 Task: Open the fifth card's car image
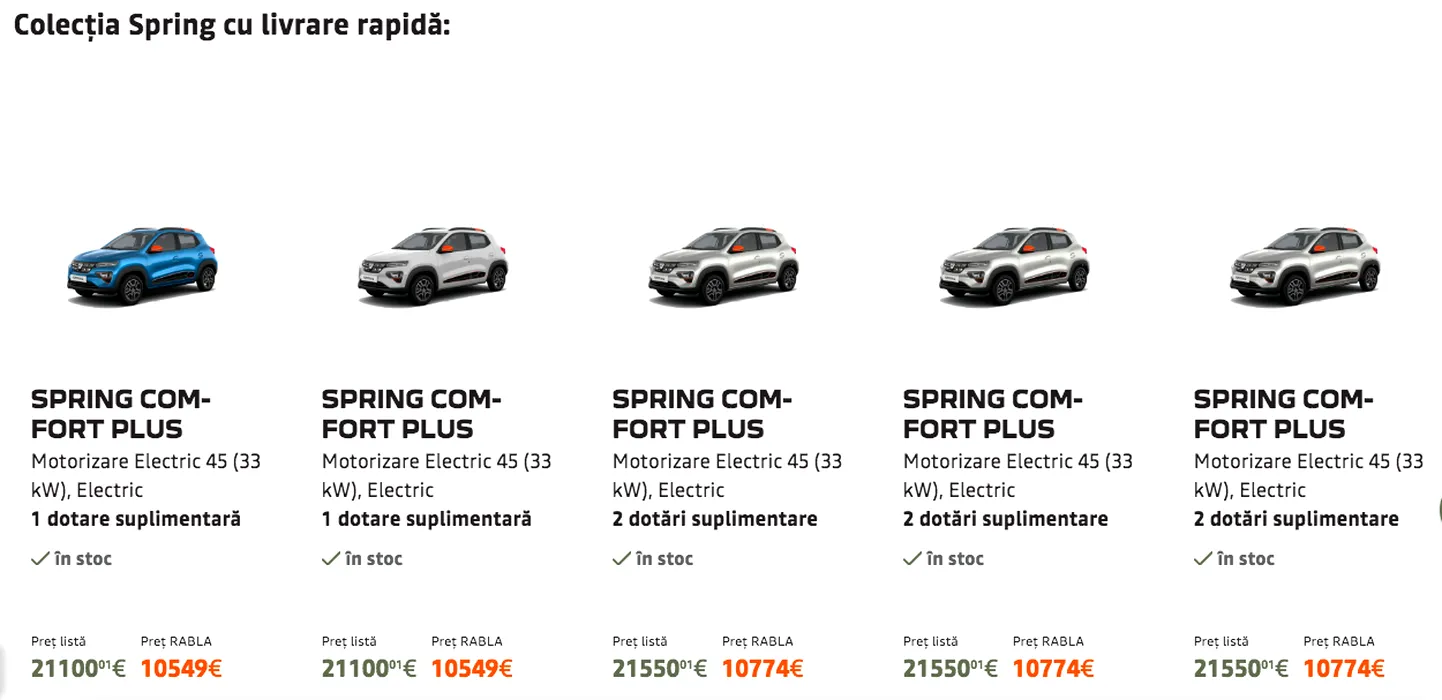(1304, 265)
